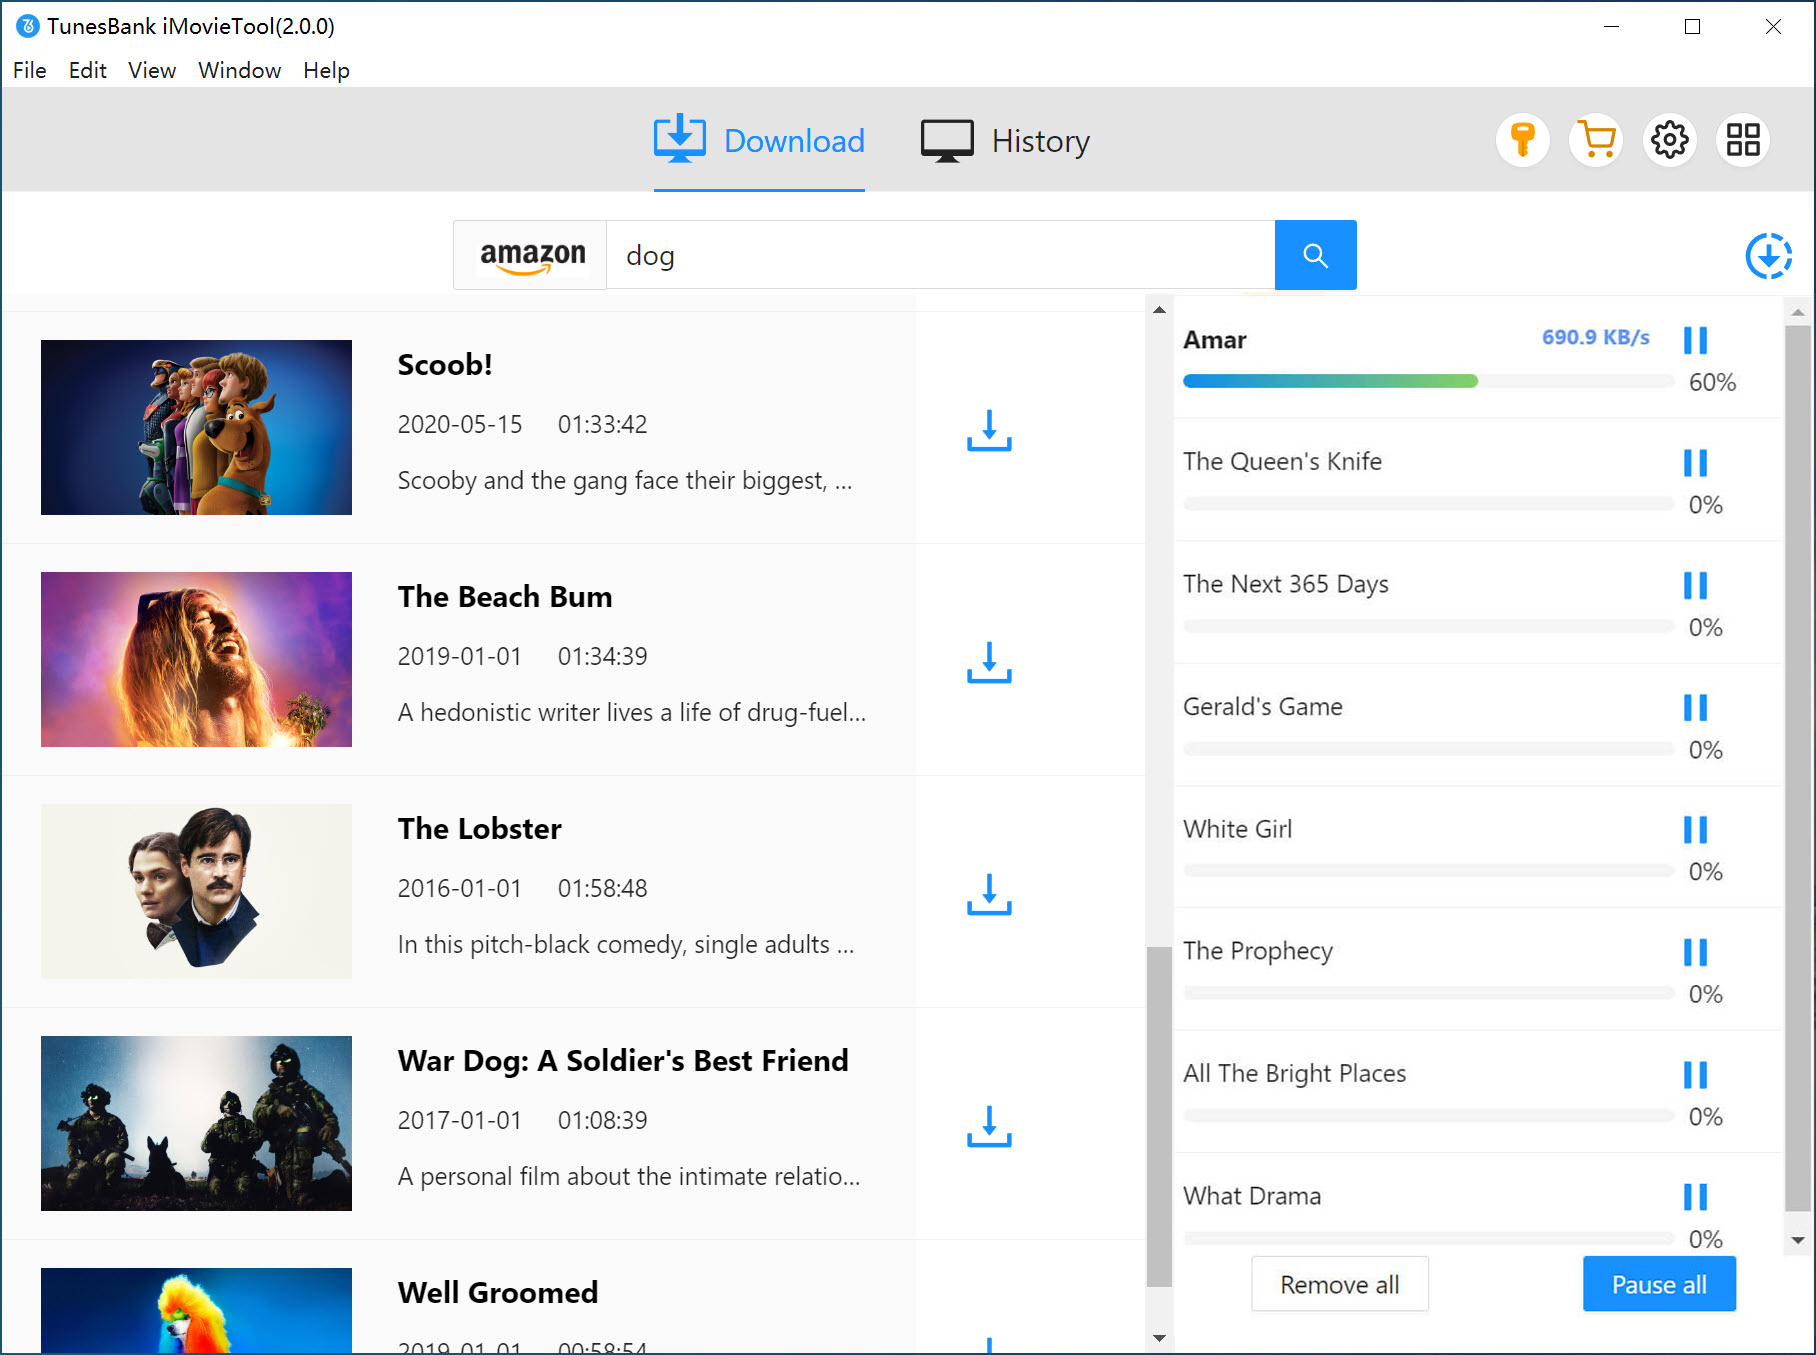Select The Next 365 Days queue item
The width and height of the screenshot is (1816, 1355).
pyautogui.click(x=1285, y=584)
